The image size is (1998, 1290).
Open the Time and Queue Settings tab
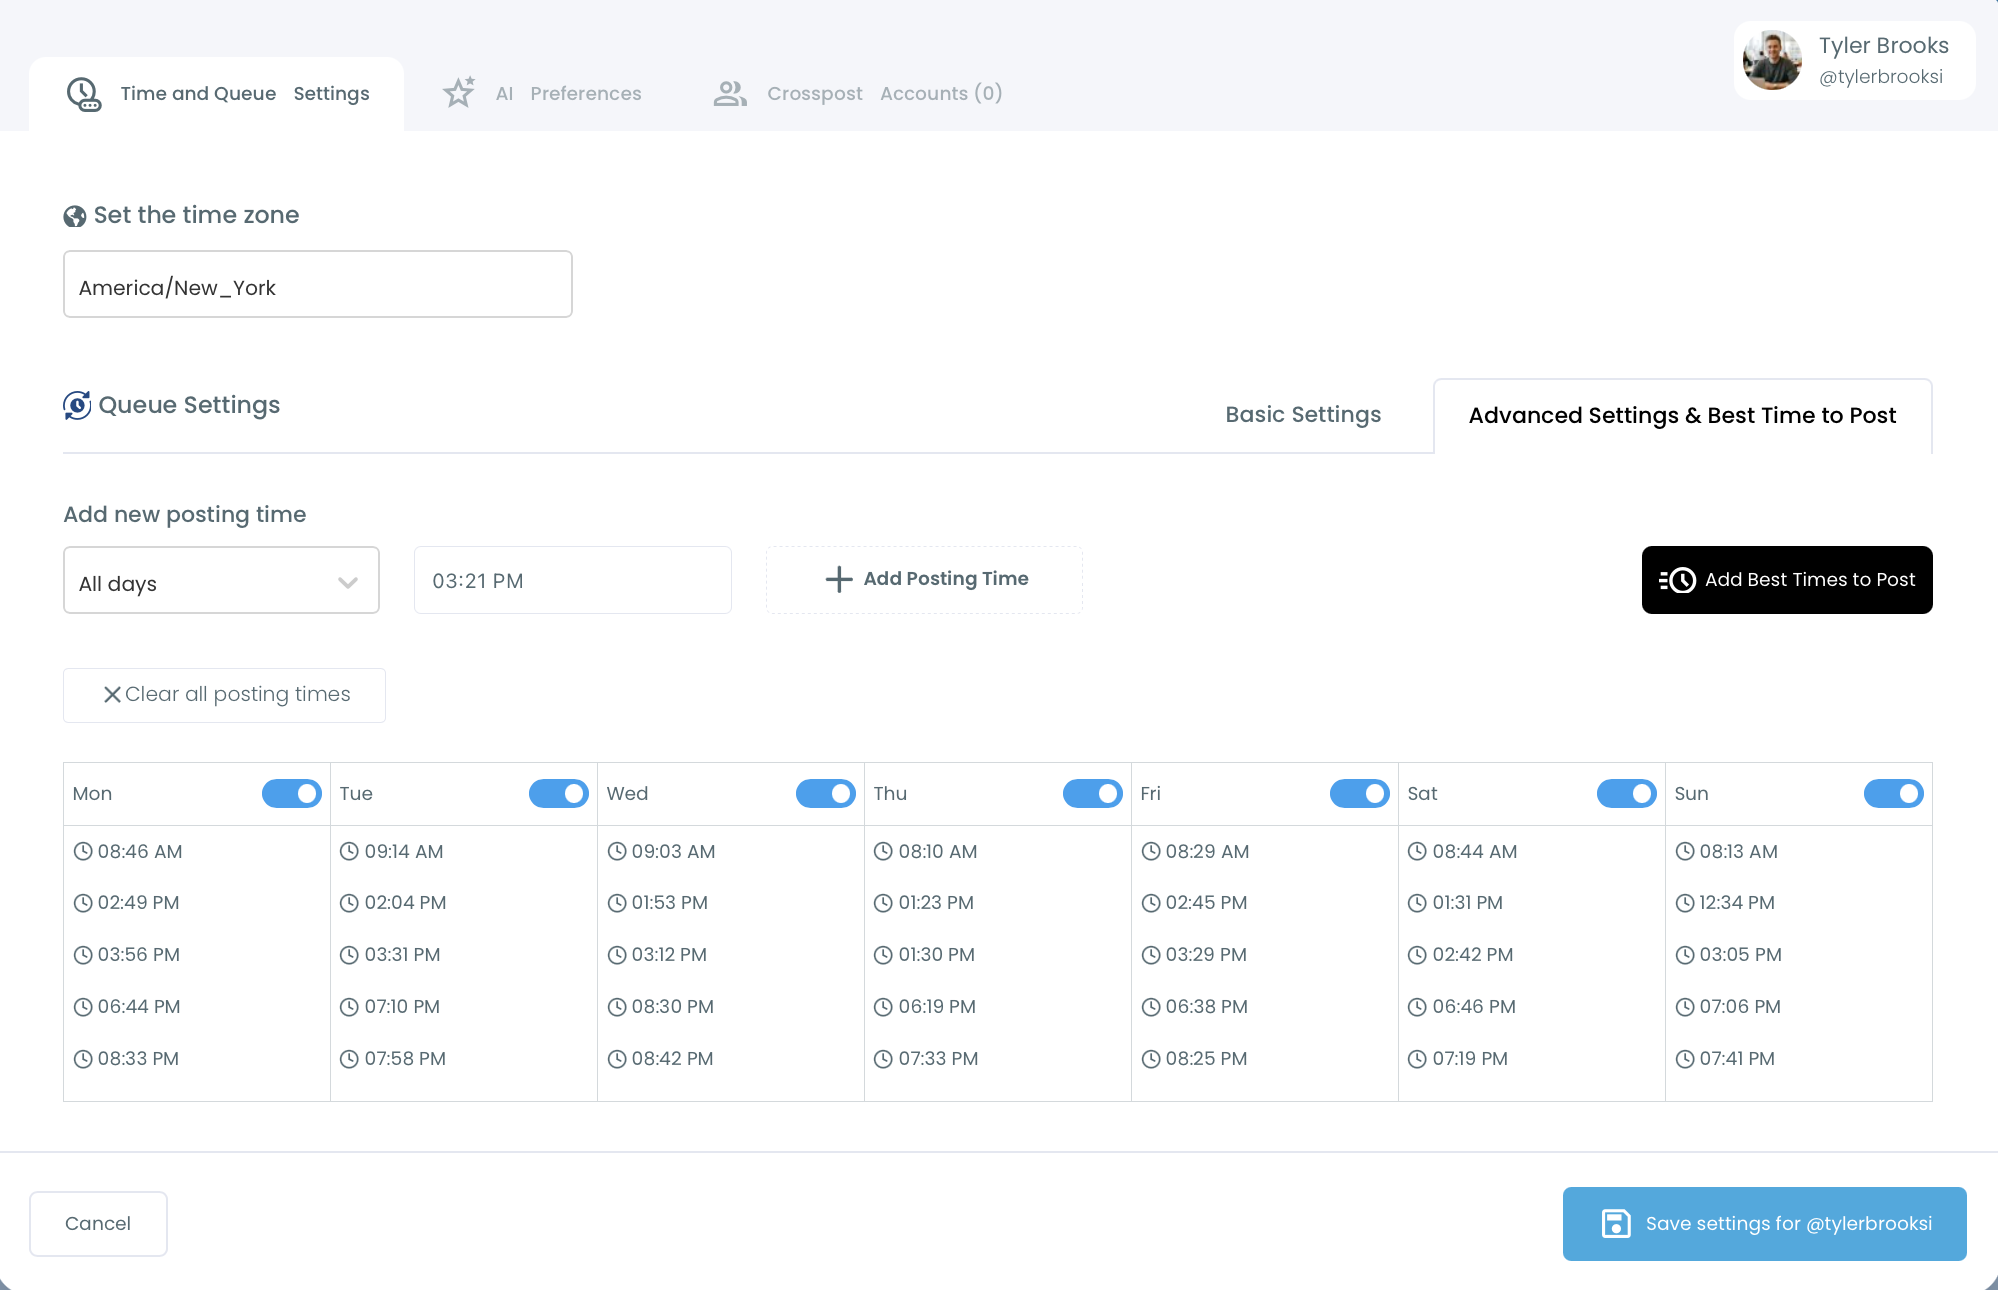click(x=217, y=94)
